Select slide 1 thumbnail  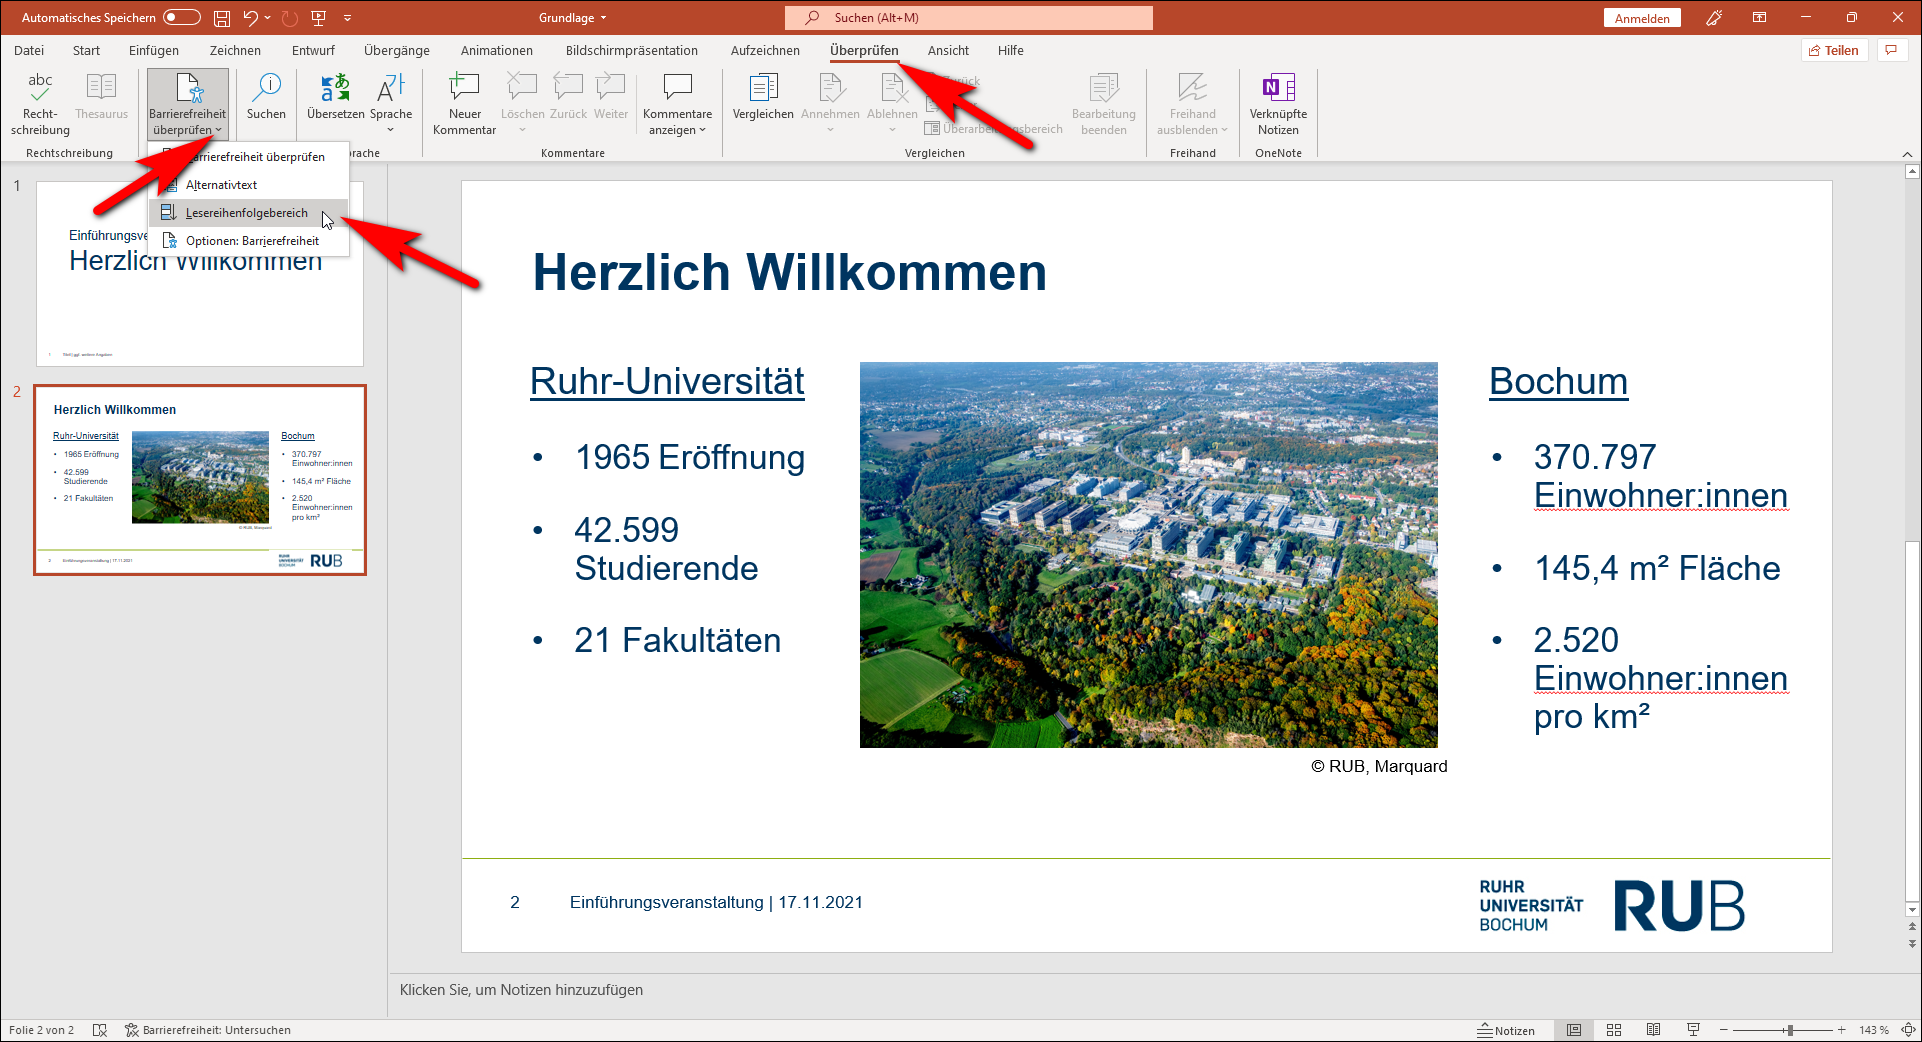(200, 273)
